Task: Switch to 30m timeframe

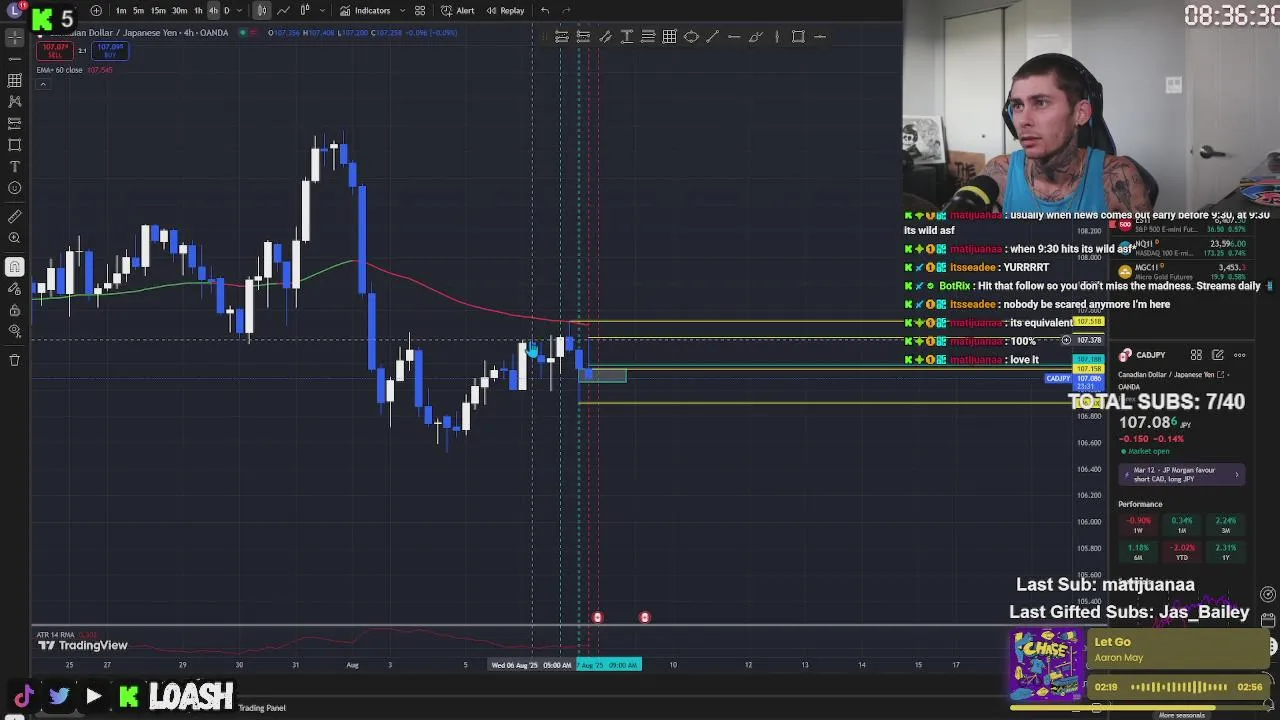Action: coord(179,10)
